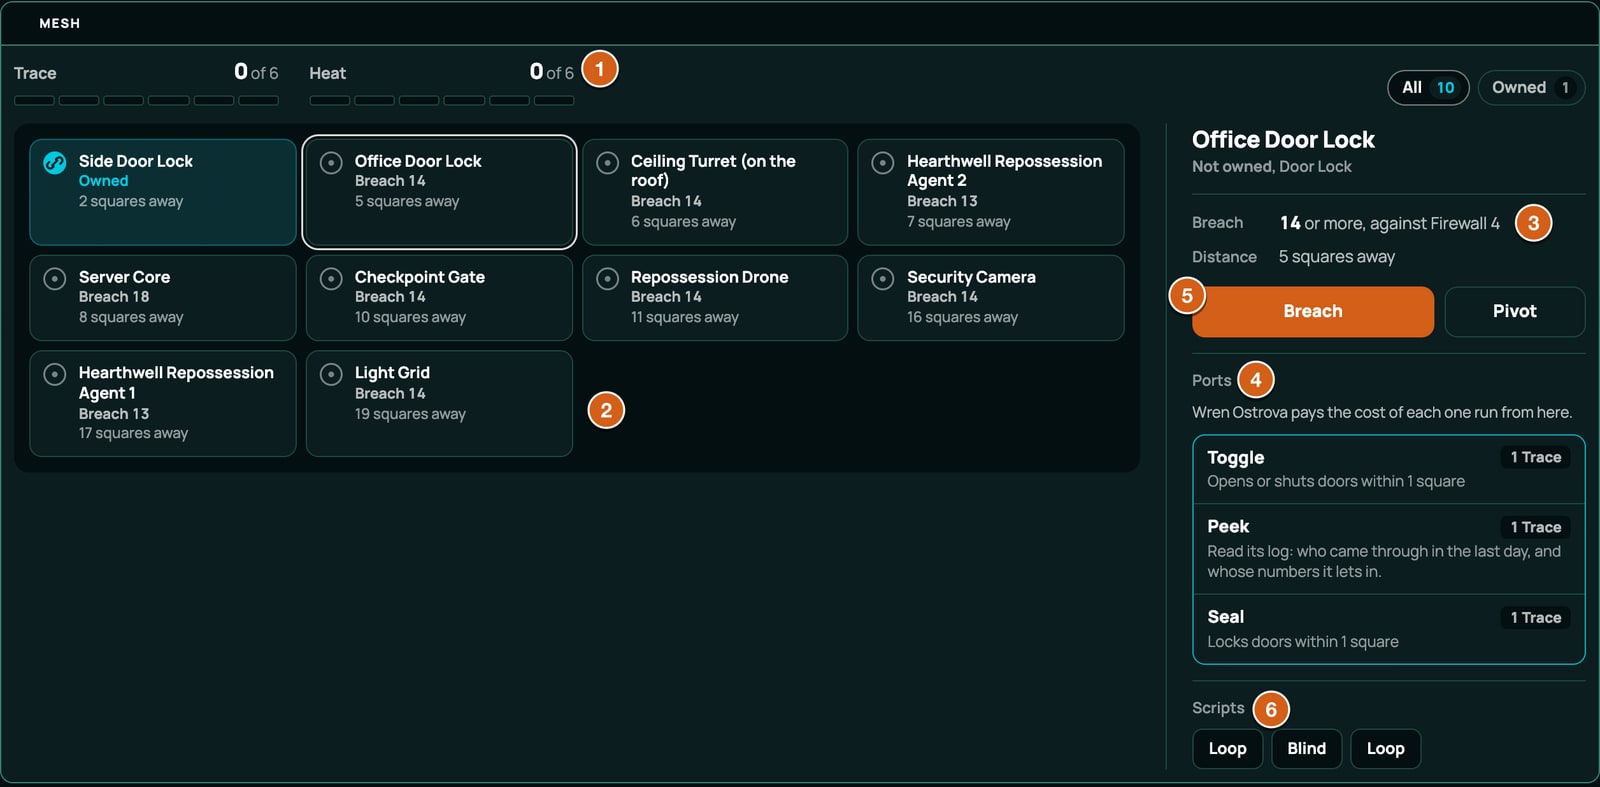Breach the Office Door Lock

click(x=1312, y=311)
